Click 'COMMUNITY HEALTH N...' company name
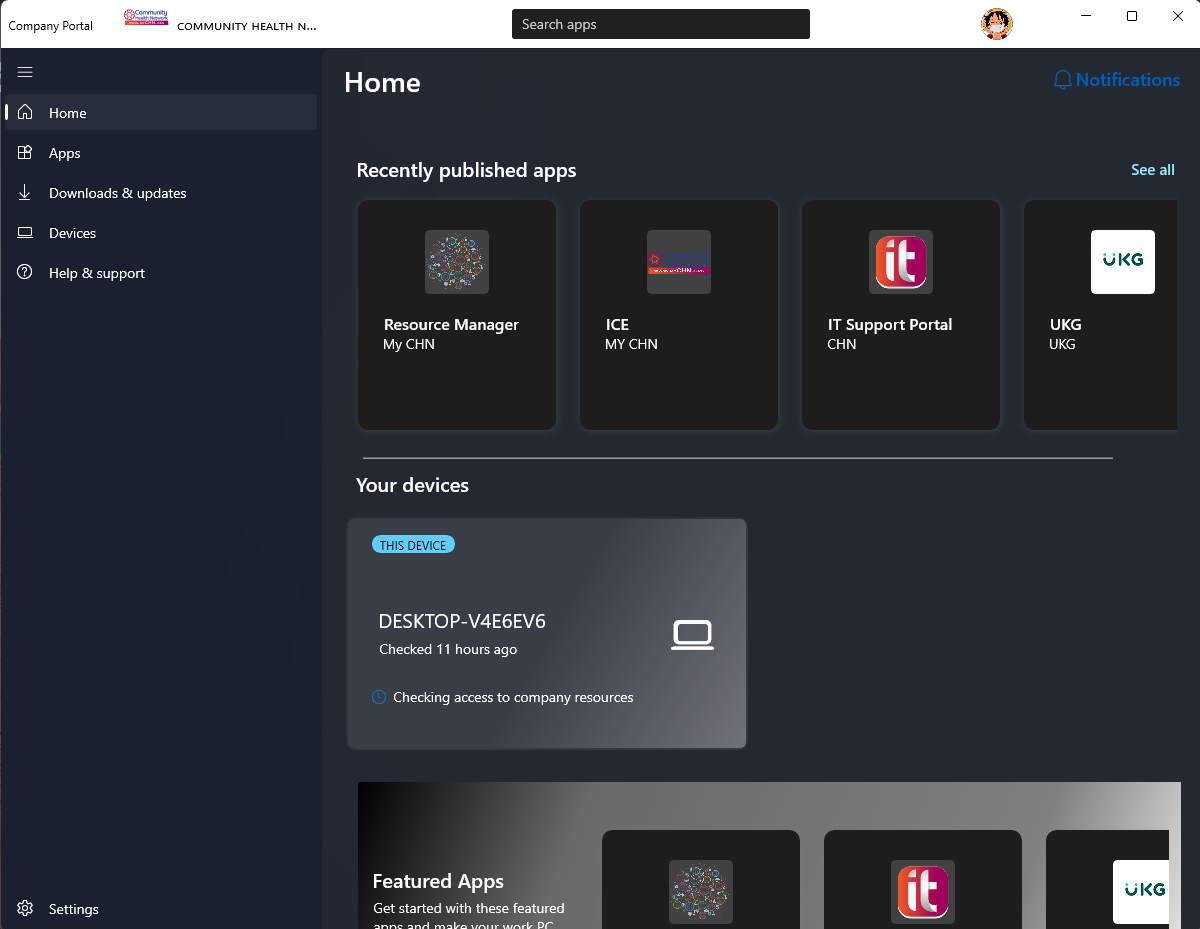 coord(247,26)
